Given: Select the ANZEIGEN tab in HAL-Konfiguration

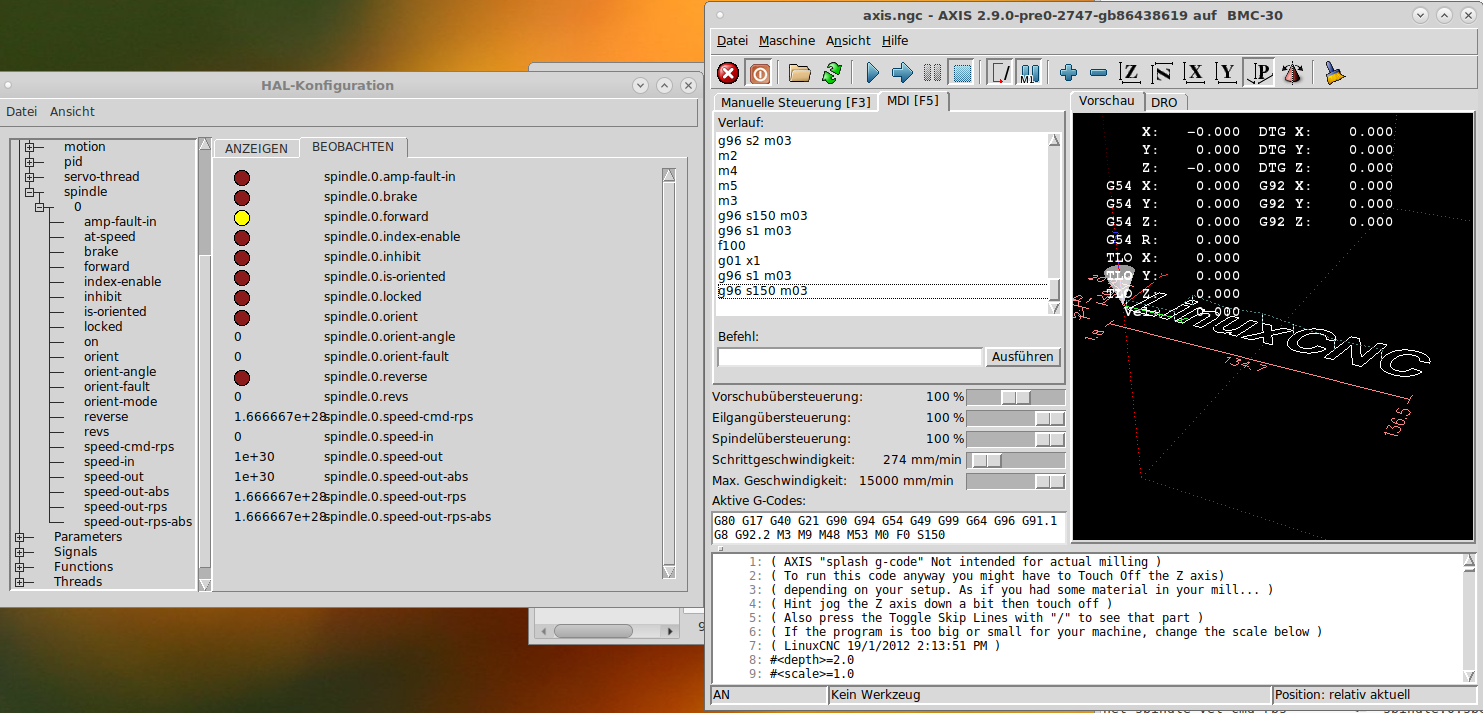Looking at the screenshot, I should click(256, 148).
